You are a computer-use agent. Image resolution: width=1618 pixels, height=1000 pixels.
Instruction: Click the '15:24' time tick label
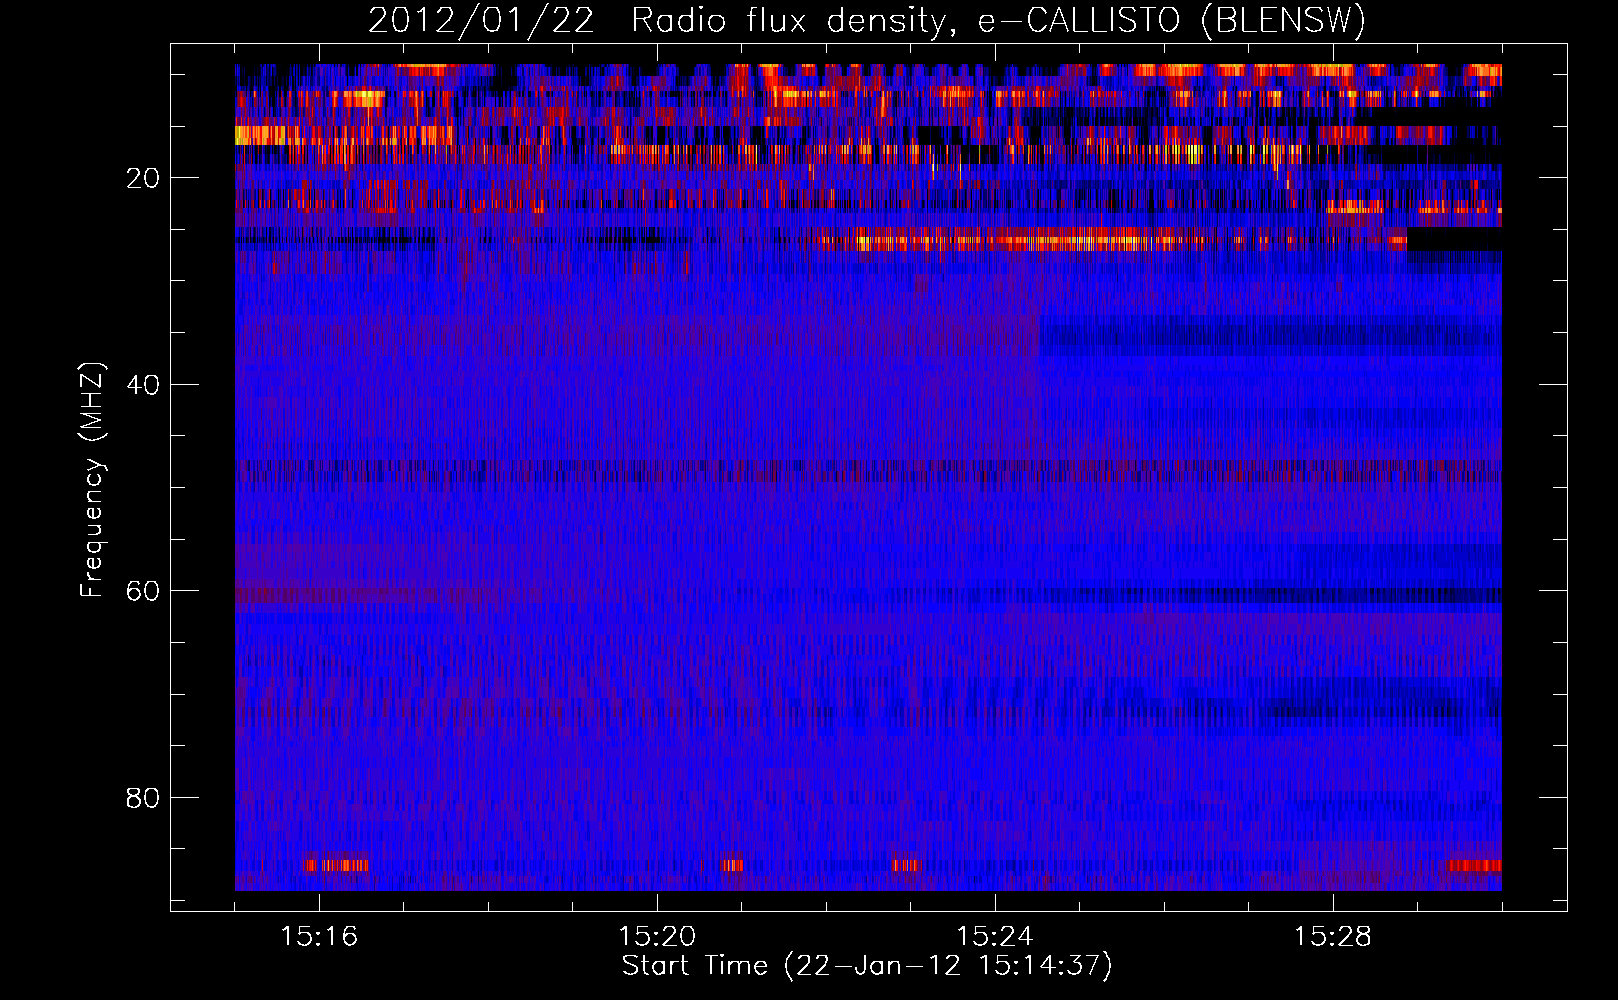pyautogui.click(x=995, y=937)
